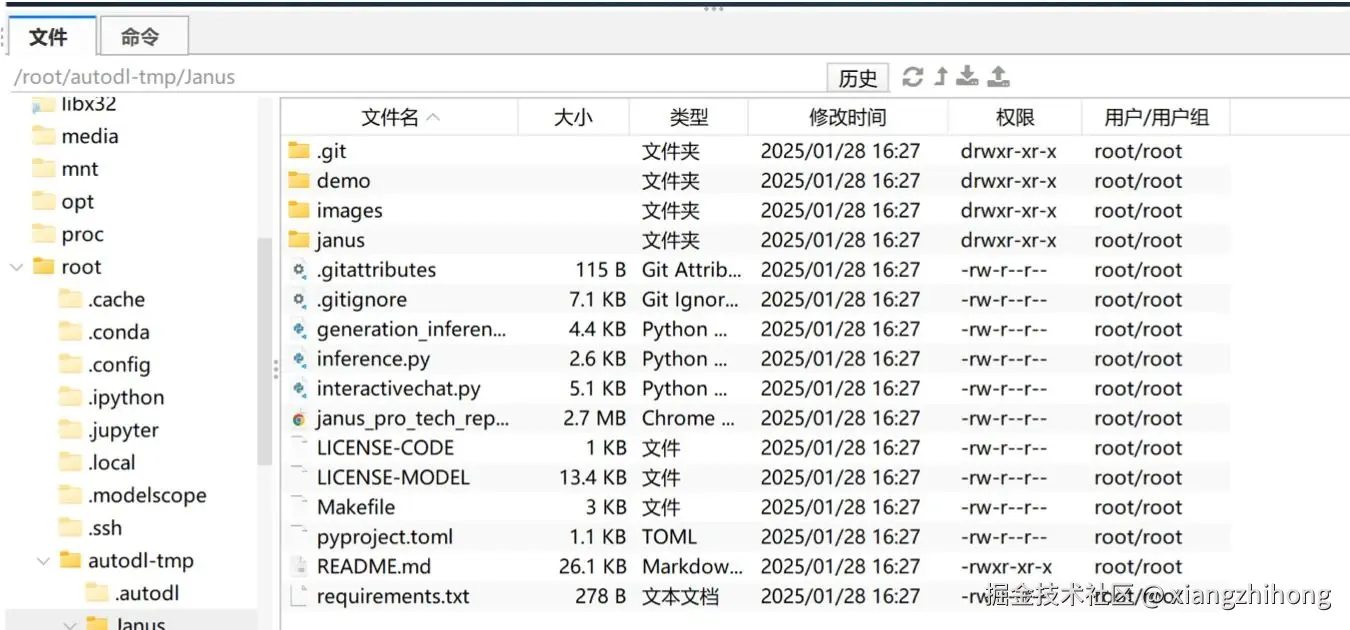Click the .cache folder icon in tree

70,299
